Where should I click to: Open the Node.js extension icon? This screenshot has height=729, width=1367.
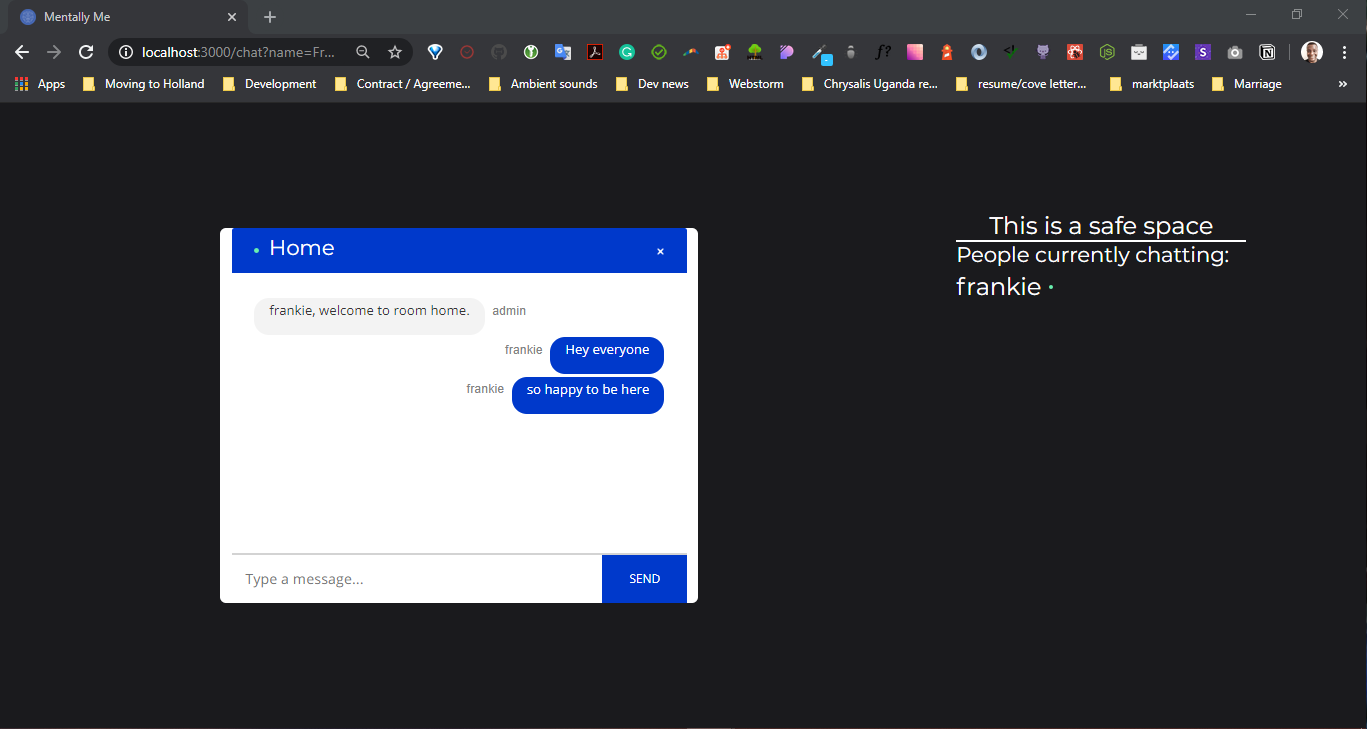[x=1107, y=52]
